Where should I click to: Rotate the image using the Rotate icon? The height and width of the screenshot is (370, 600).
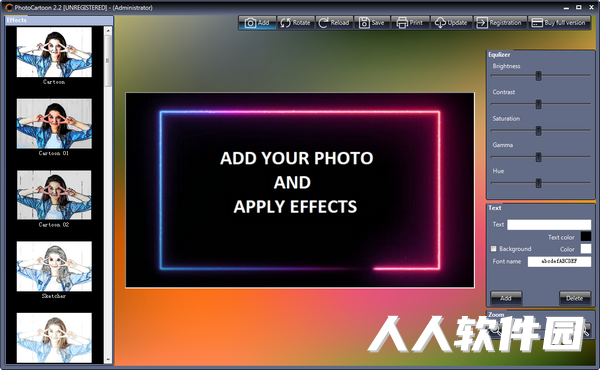point(285,23)
